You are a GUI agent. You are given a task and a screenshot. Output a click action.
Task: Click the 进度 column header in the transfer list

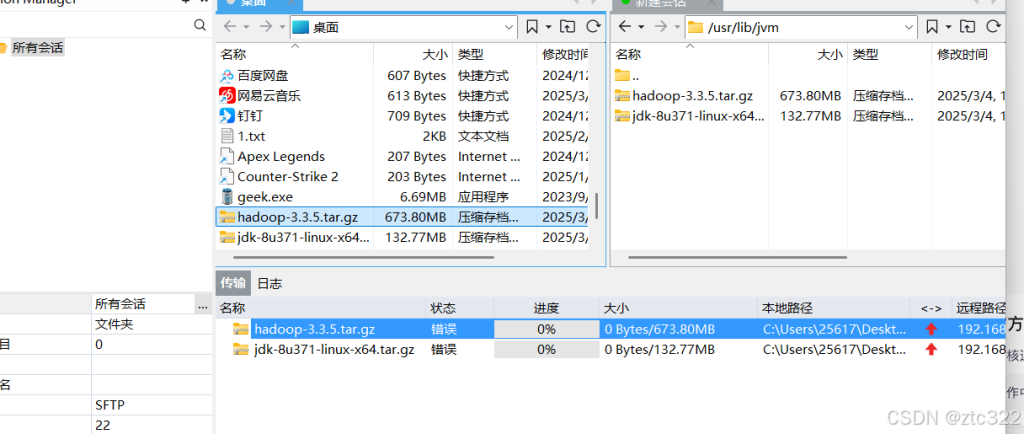tap(547, 308)
